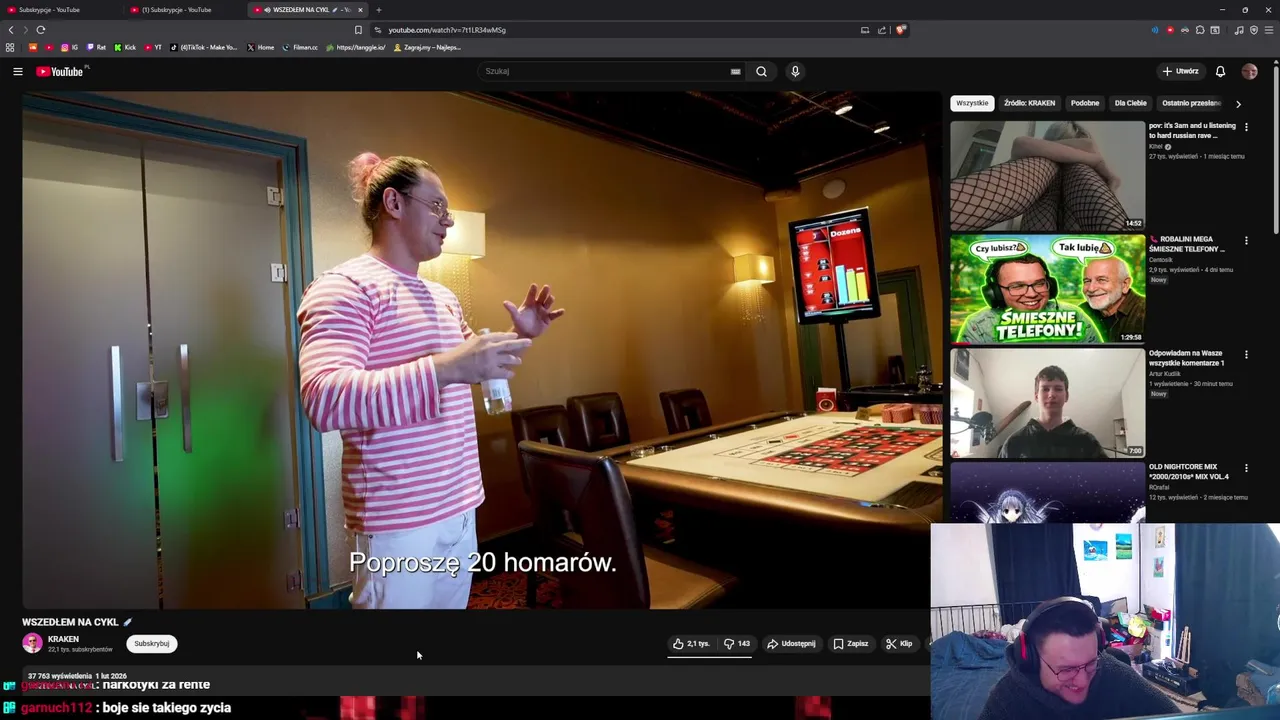Open the browser main menu icon
The image size is (1280, 720).
tap(1269, 30)
